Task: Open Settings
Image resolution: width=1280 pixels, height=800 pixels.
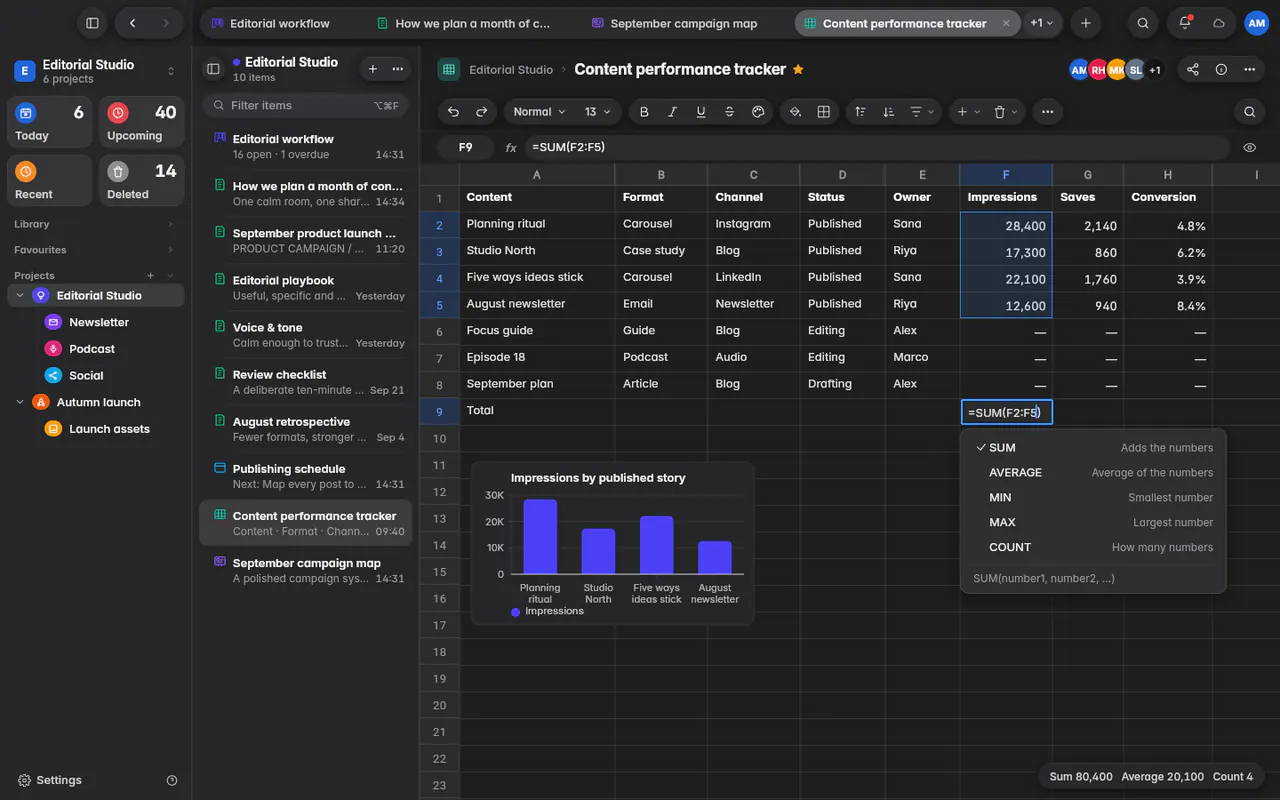Action: 49,780
